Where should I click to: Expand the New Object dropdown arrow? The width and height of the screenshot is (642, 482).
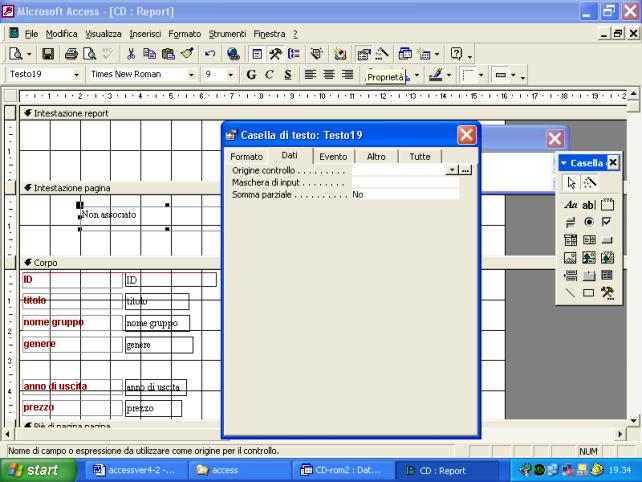coord(437,54)
